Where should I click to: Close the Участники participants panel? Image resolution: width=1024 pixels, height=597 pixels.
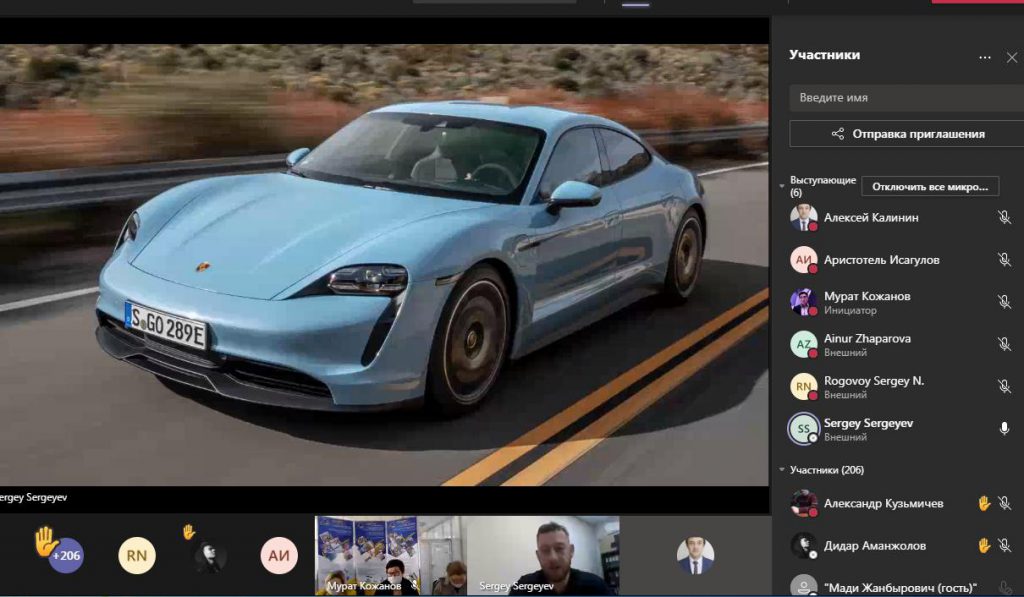1012,57
